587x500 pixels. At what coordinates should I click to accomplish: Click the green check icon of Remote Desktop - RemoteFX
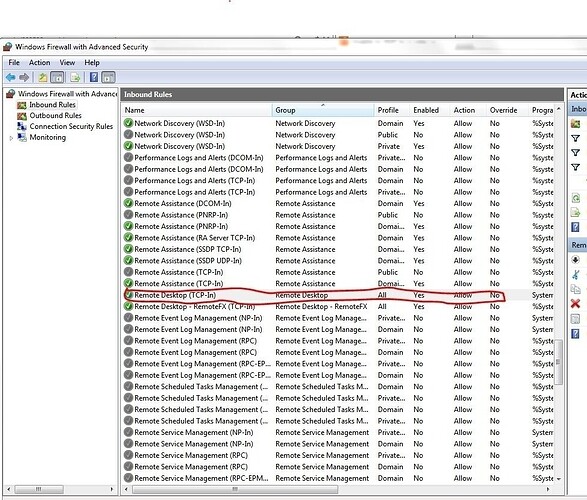pyautogui.click(x=128, y=307)
